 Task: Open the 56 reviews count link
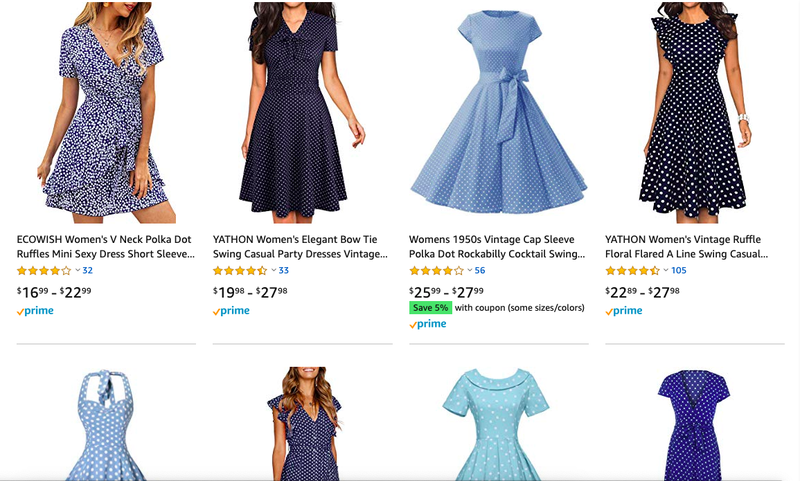tap(480, 270)
